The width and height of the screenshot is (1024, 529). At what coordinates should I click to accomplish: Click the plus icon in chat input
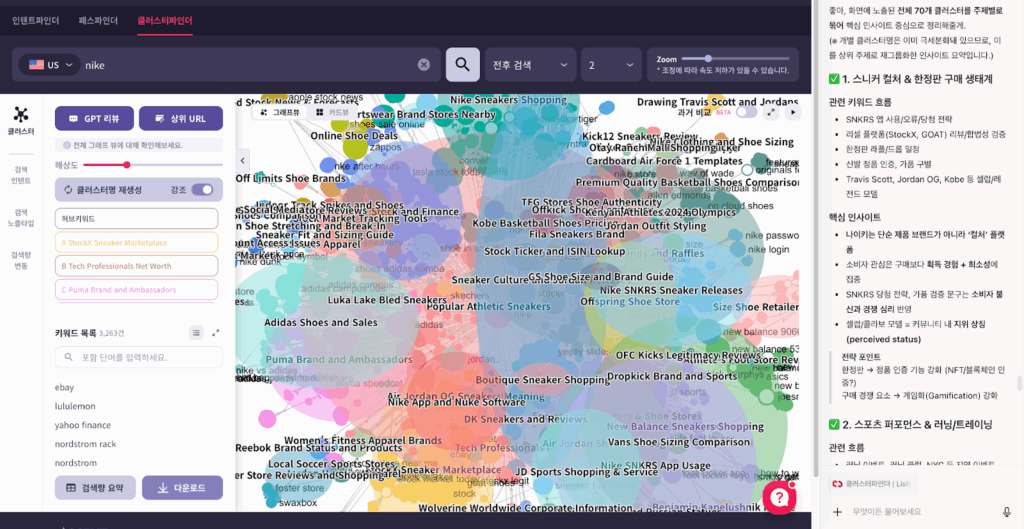(837, 512)
